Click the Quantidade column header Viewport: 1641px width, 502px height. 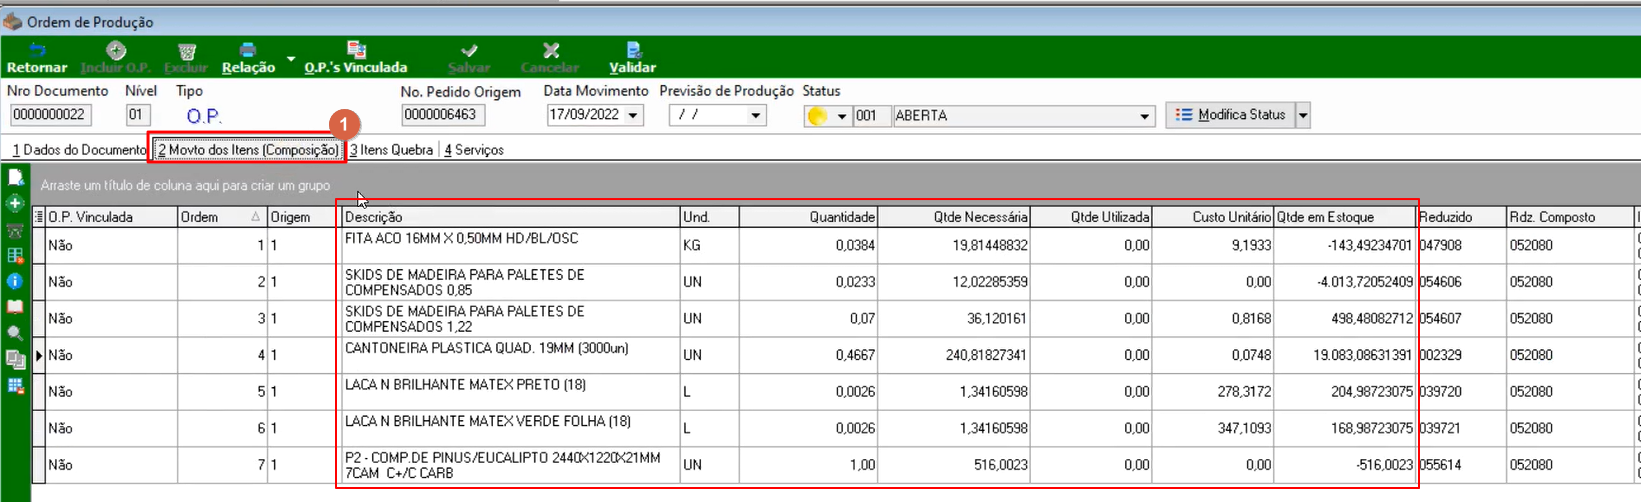pos(808,217)
